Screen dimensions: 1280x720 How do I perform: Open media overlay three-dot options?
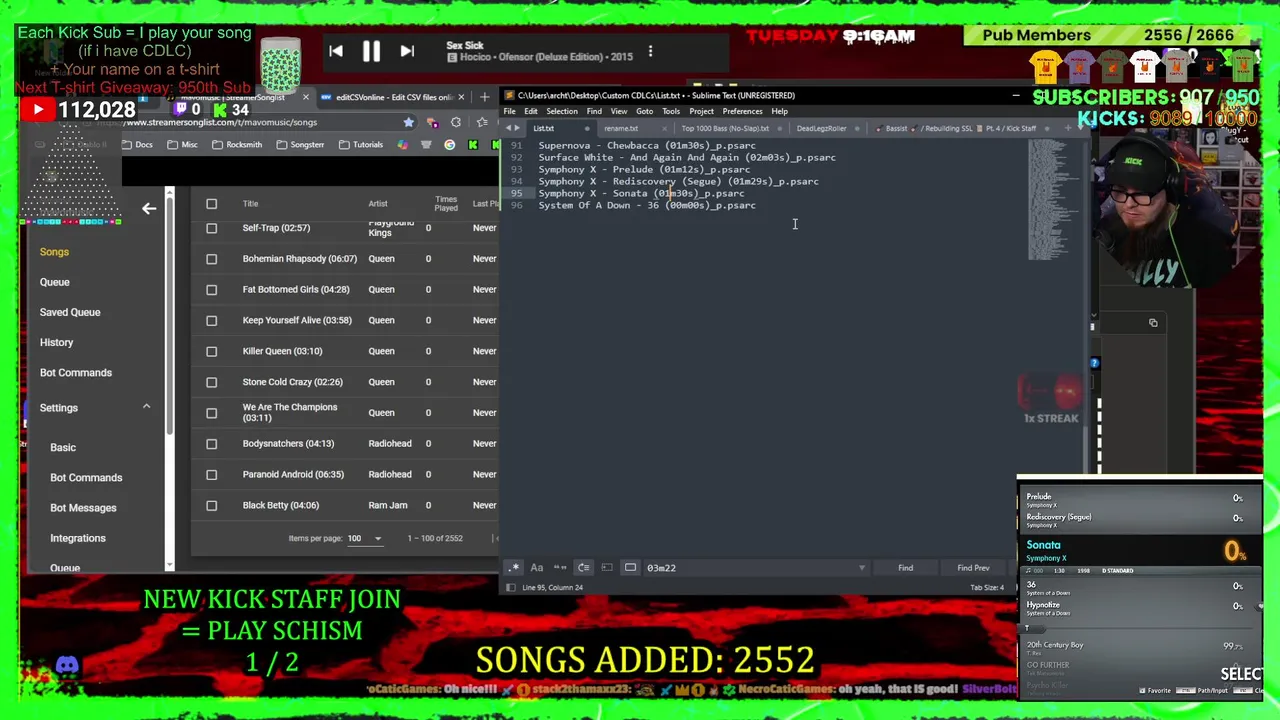point(650,51)
